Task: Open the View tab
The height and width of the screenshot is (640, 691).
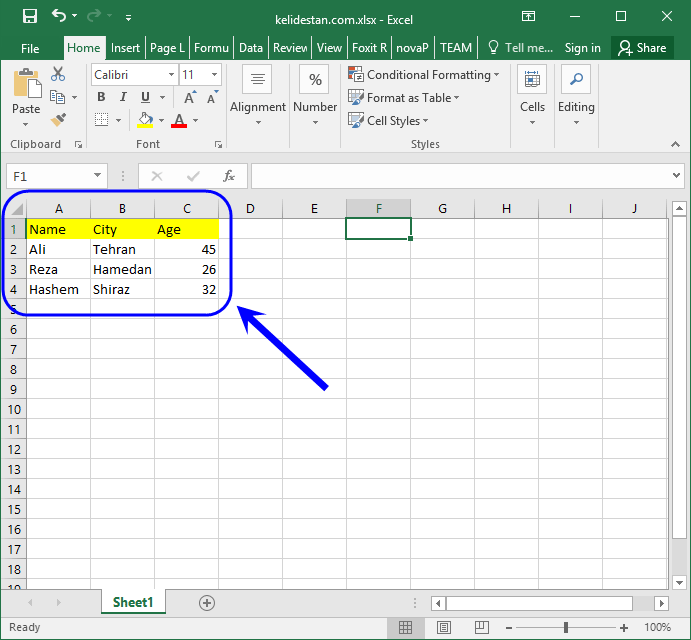Action: (329, 48)
